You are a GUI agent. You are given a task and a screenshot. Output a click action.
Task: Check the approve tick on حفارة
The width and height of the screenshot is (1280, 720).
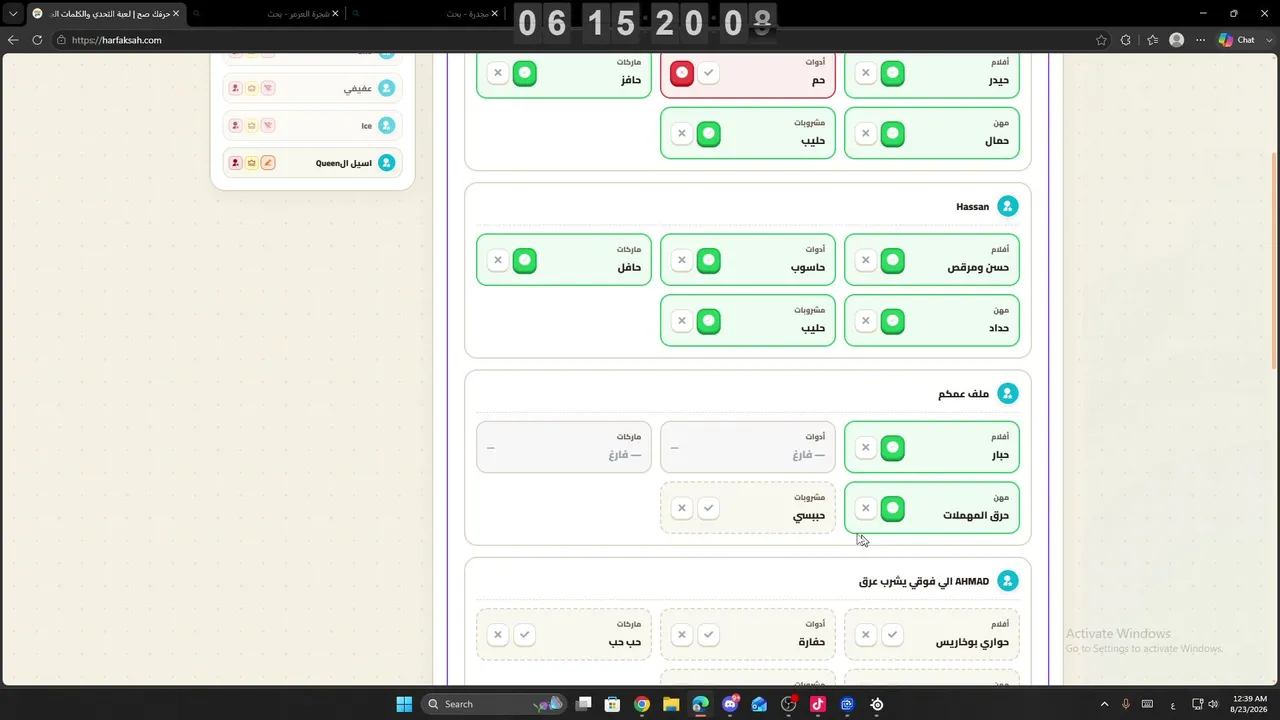(709, 635)
